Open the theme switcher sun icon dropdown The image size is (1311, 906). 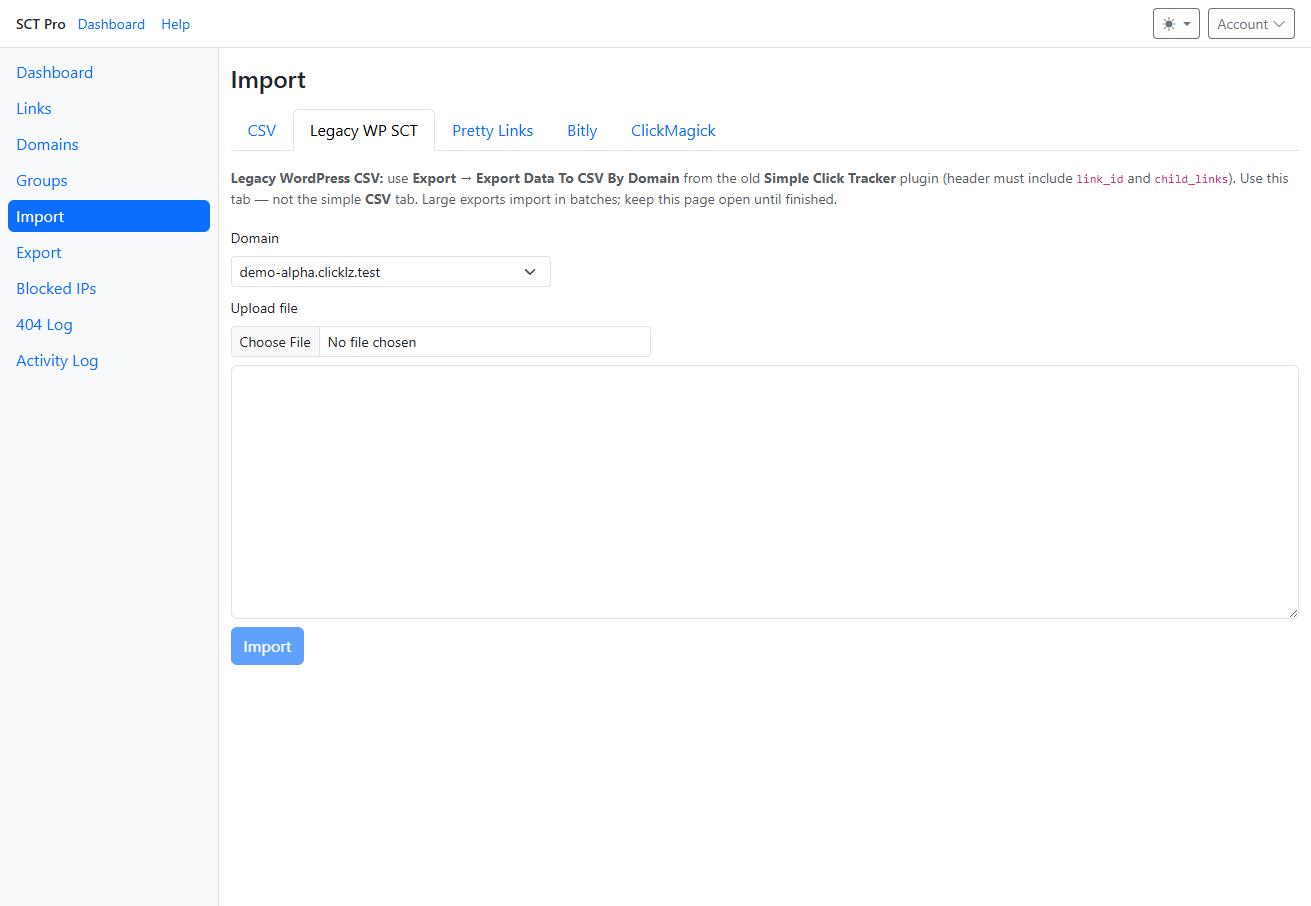click(x=1176, y=24)
